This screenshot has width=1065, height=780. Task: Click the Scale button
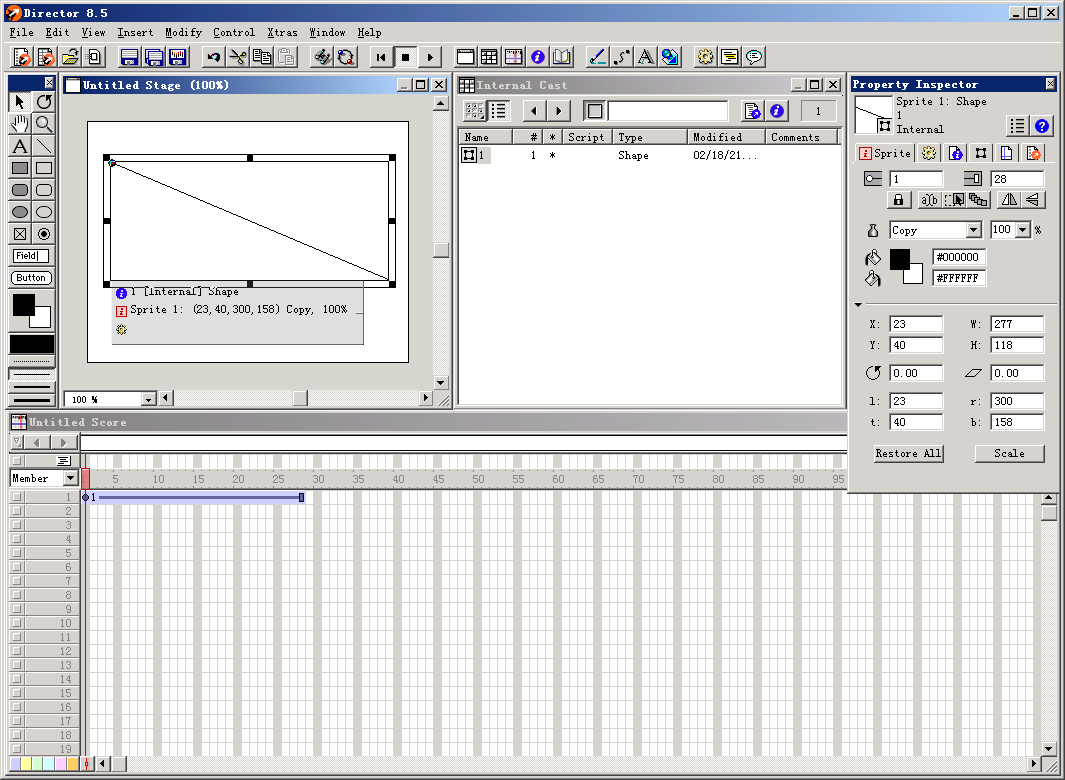click(x=1009, y=453)
